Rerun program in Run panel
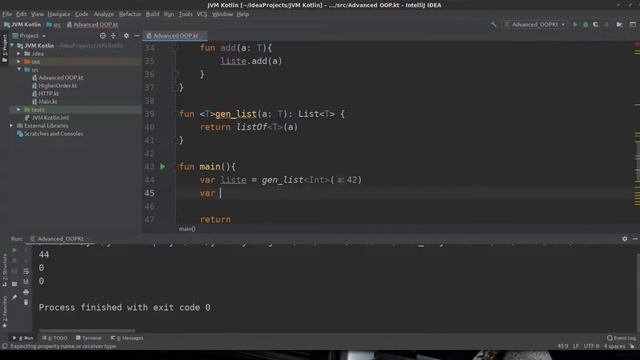640x360 pixels. 14,250
